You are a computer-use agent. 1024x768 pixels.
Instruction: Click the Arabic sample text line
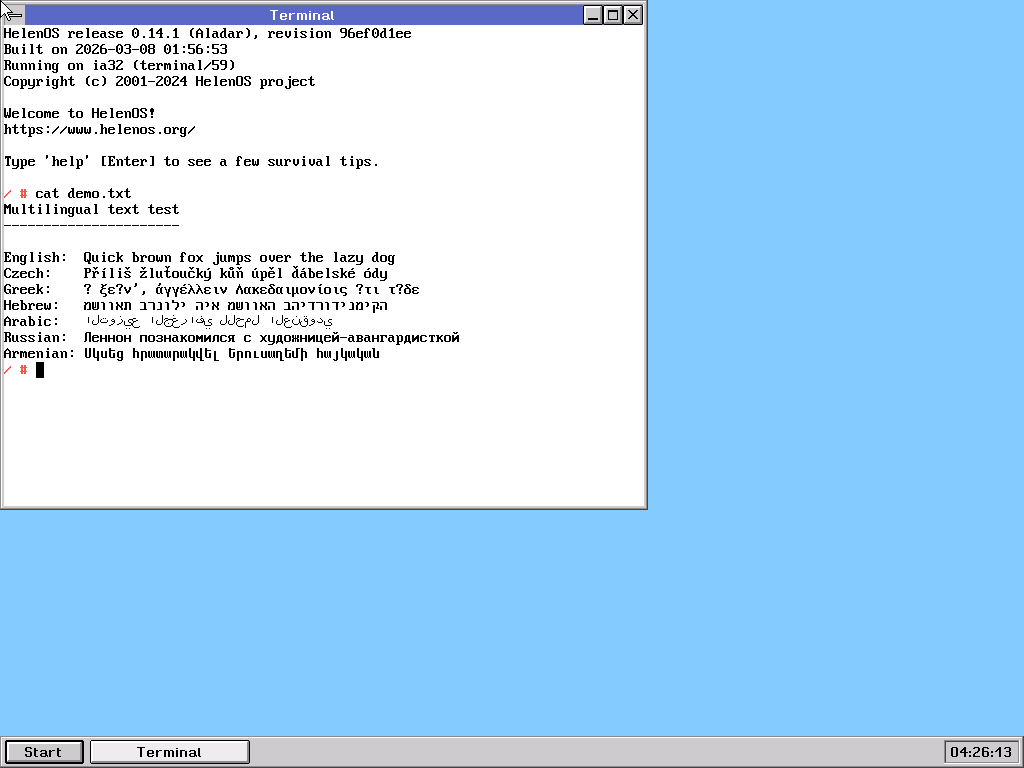pyautogui.click(x=210, y=322)
